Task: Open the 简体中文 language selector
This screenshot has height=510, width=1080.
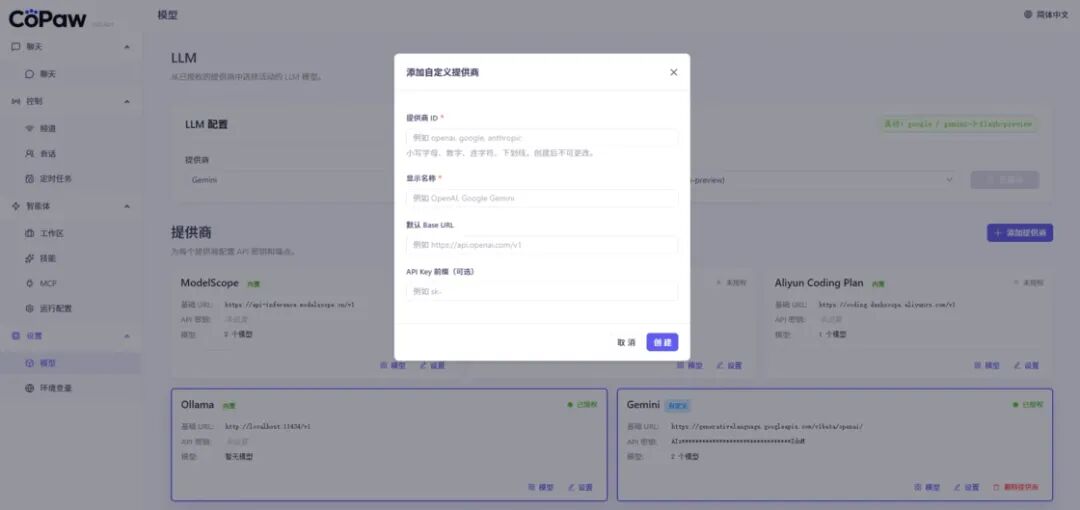Action: (x=1047, y=14)
